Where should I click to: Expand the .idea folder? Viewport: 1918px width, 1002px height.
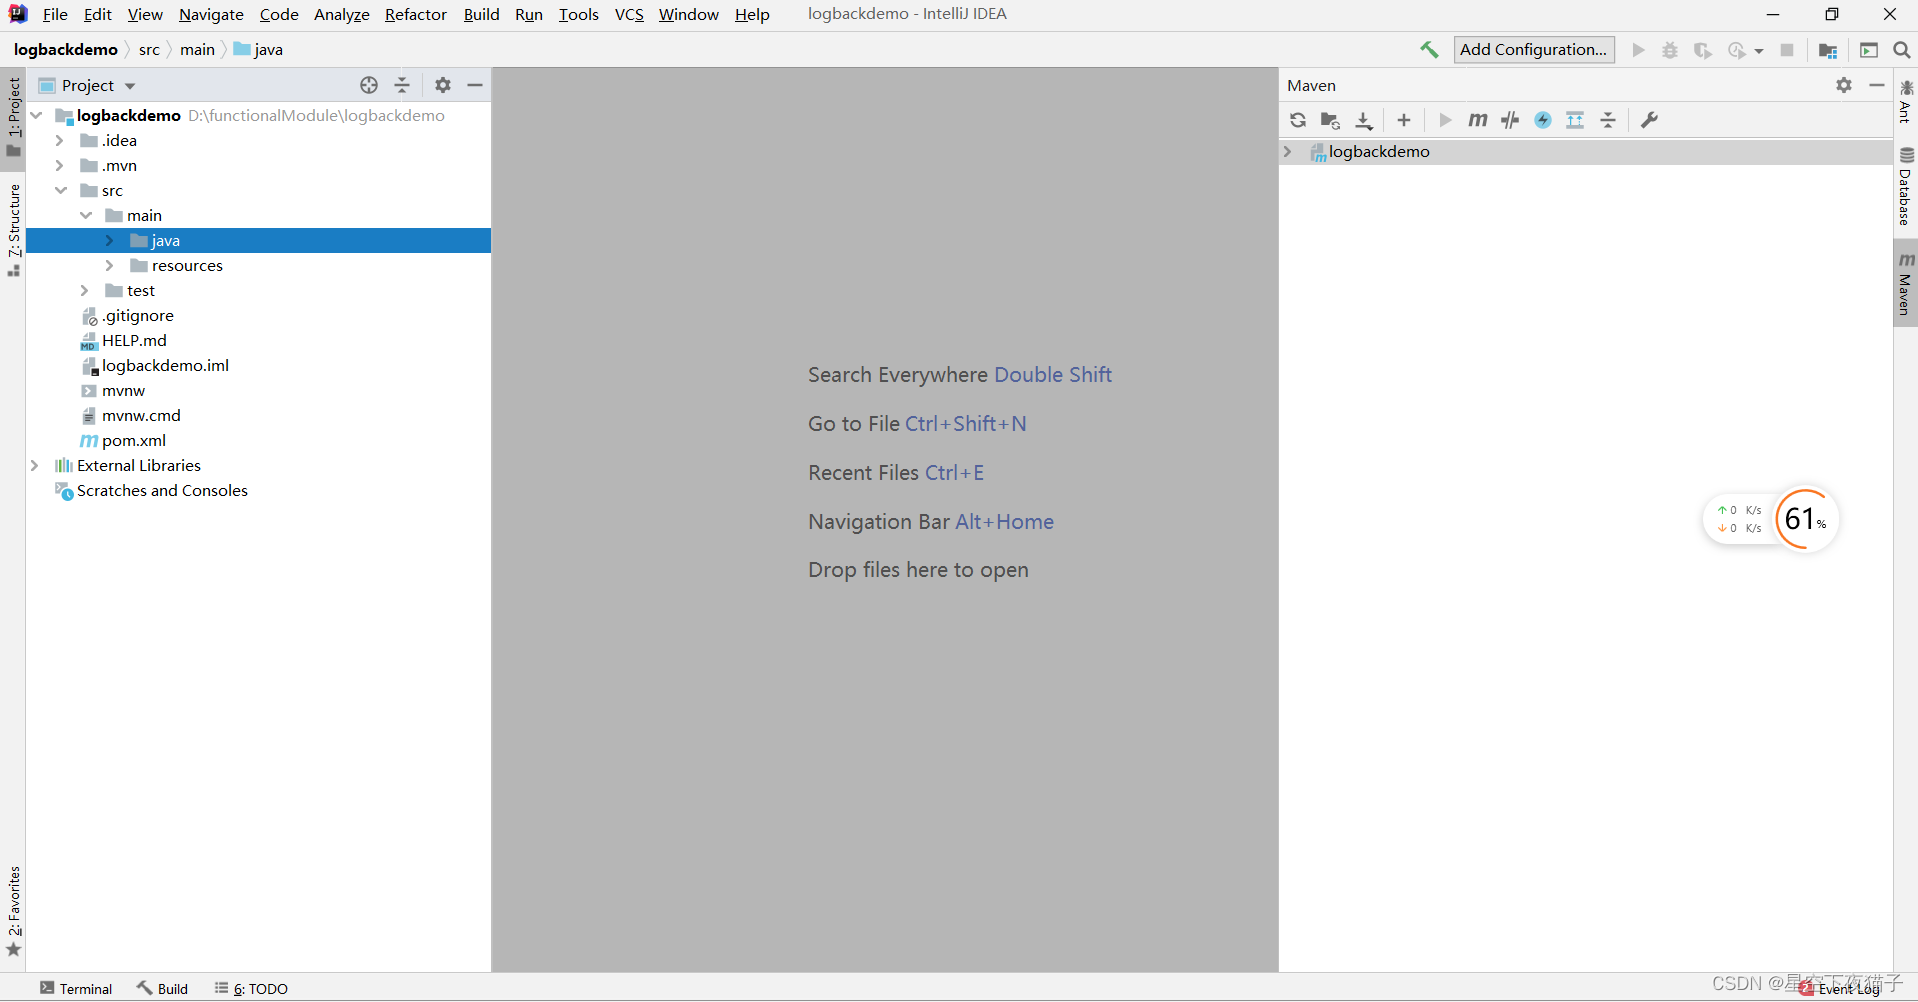pos(60,140)
